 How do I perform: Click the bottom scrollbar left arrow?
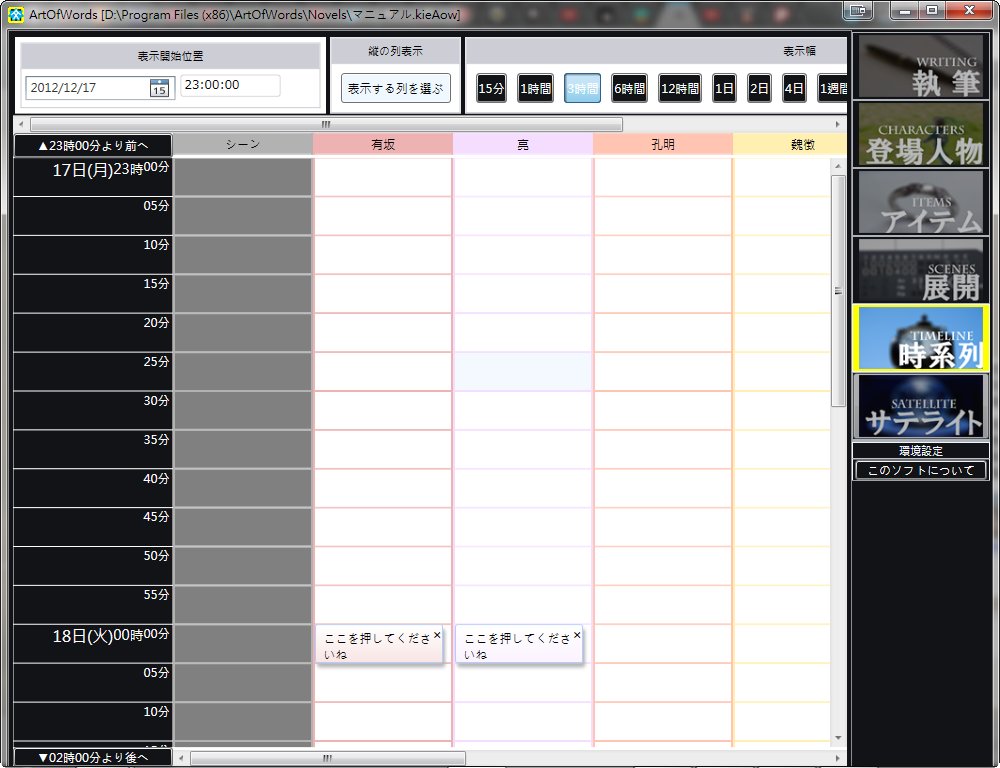(x=181, y=758)
